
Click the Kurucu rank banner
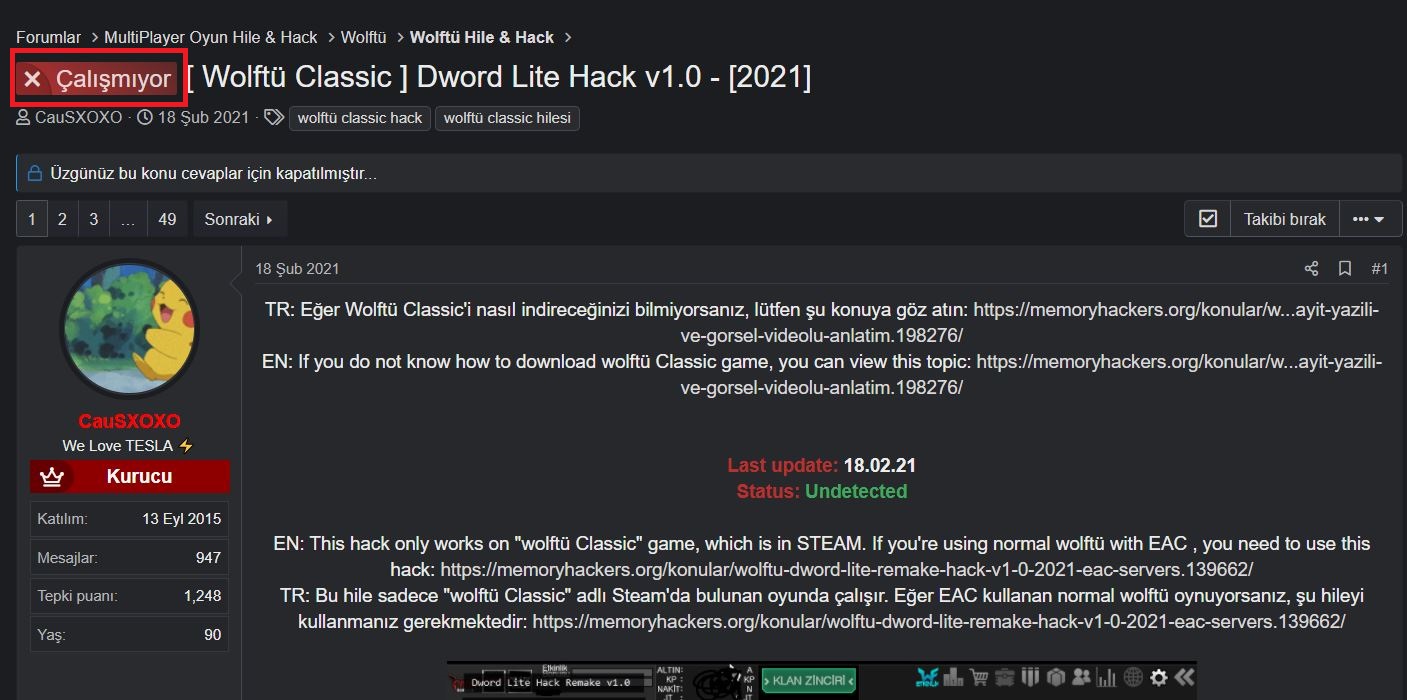point(130,477)
